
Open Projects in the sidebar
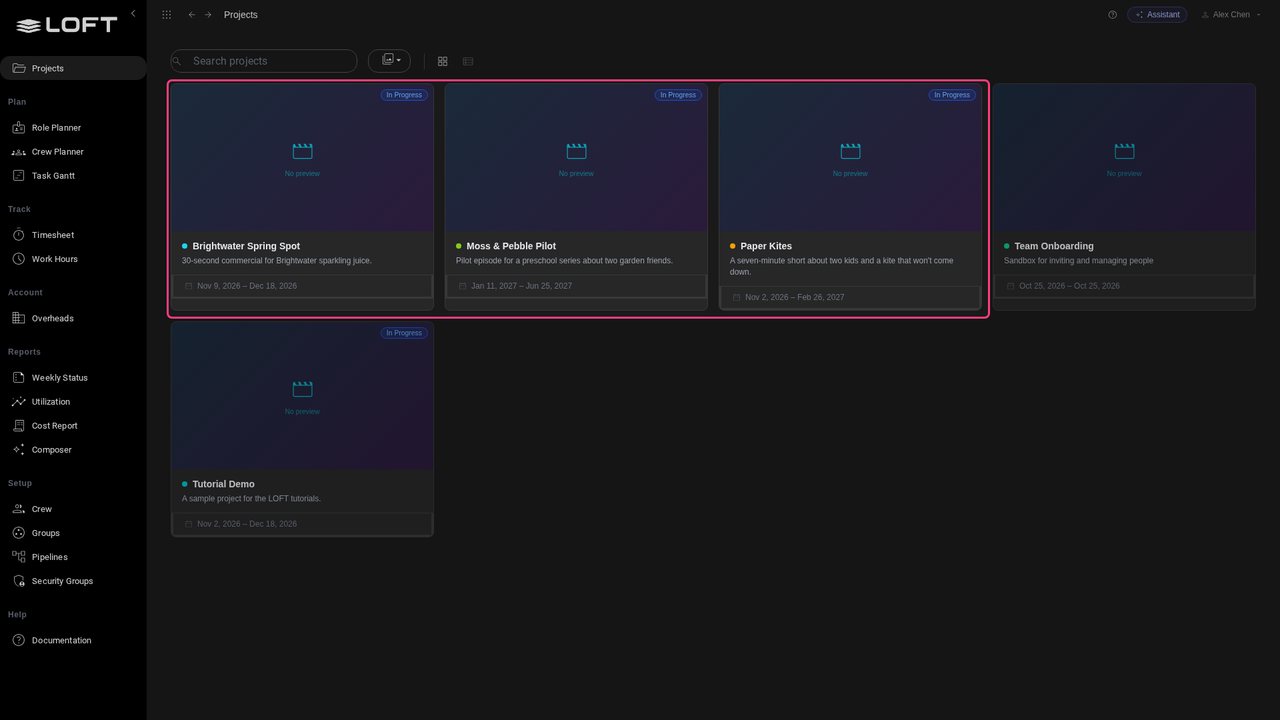(x=73, y=68)
